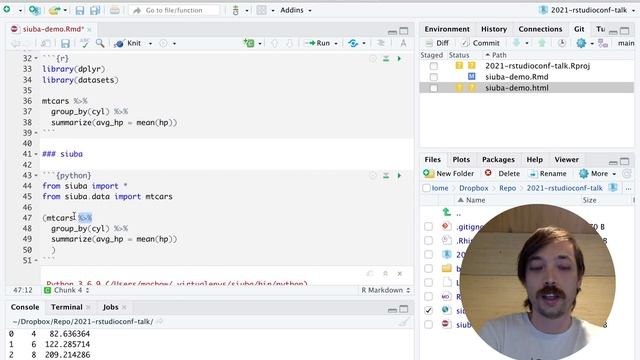
Task: Uncheck the checked file in Files pane
Action: [428, 310]
